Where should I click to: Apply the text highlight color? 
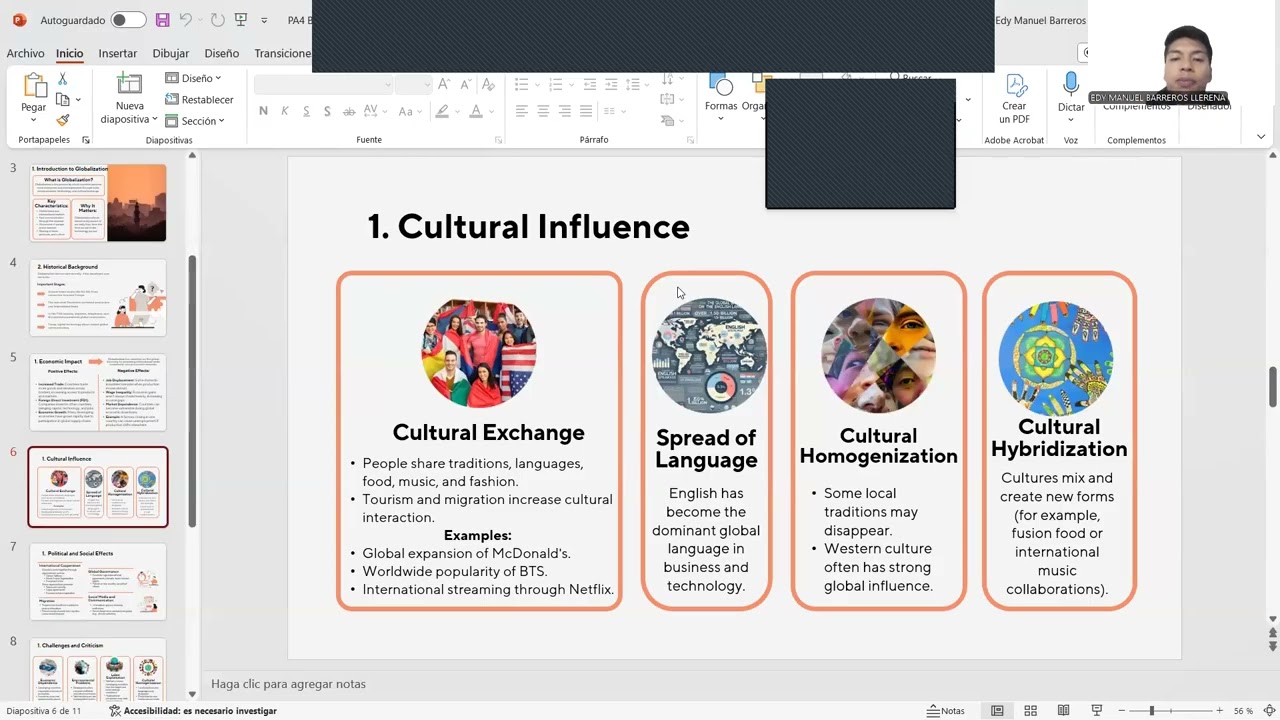441,111
